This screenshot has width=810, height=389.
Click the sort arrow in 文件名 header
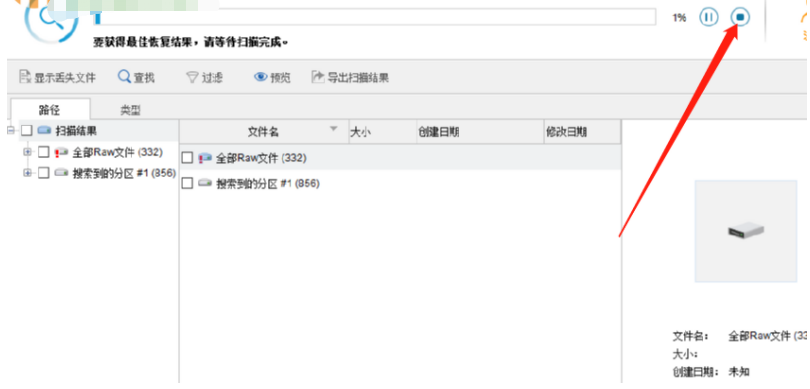[334, 128]
